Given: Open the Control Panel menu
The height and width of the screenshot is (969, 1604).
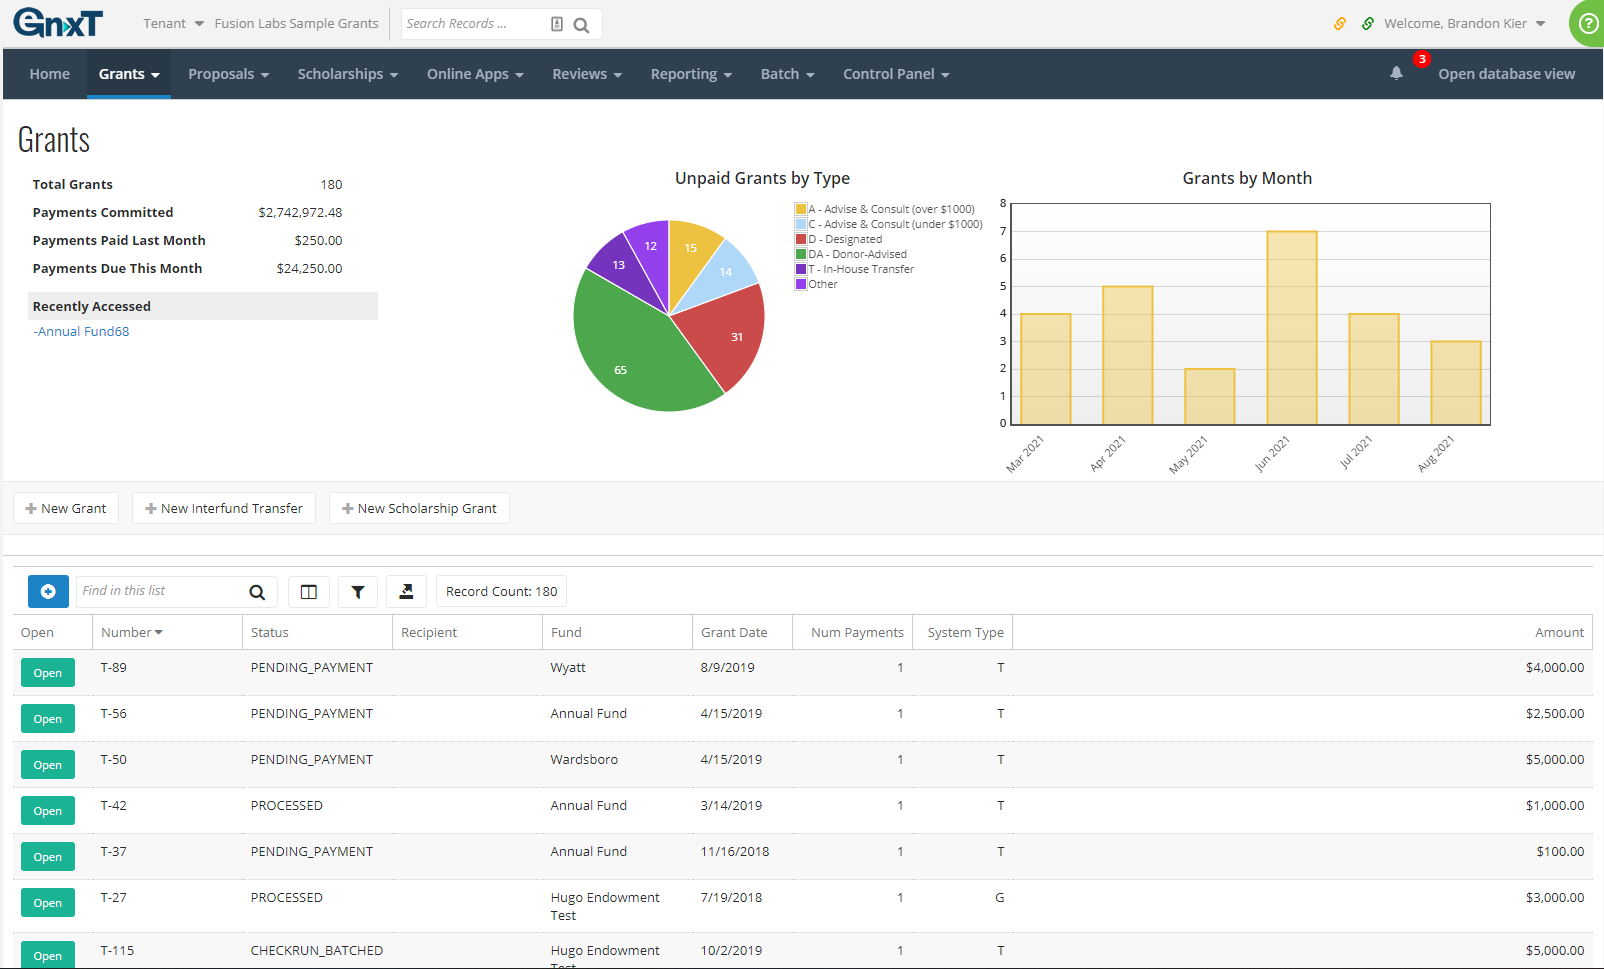Looking at the screenshot, I should [894, 73].
